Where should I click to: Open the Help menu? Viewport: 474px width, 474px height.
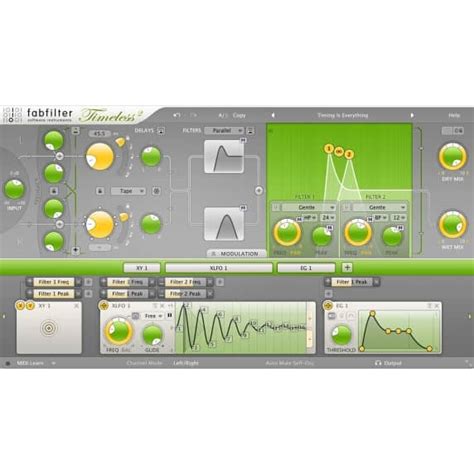pyautogui.click(x=454, y=115)
